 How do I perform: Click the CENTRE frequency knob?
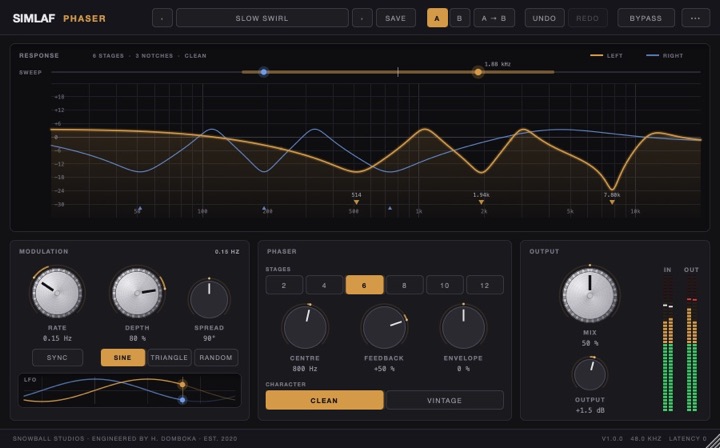pos(305,328)
